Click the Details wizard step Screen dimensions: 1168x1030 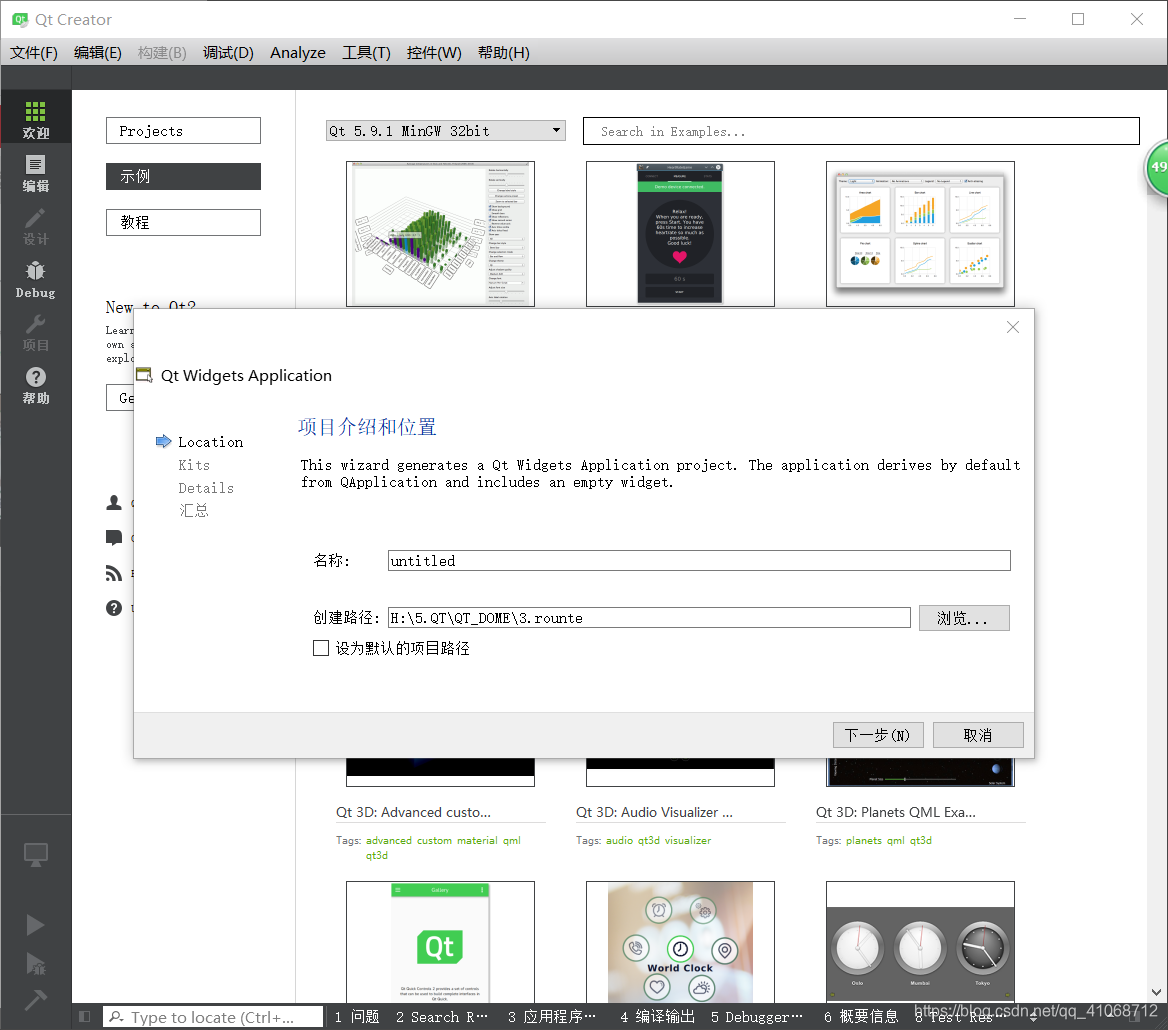point(206,489)
